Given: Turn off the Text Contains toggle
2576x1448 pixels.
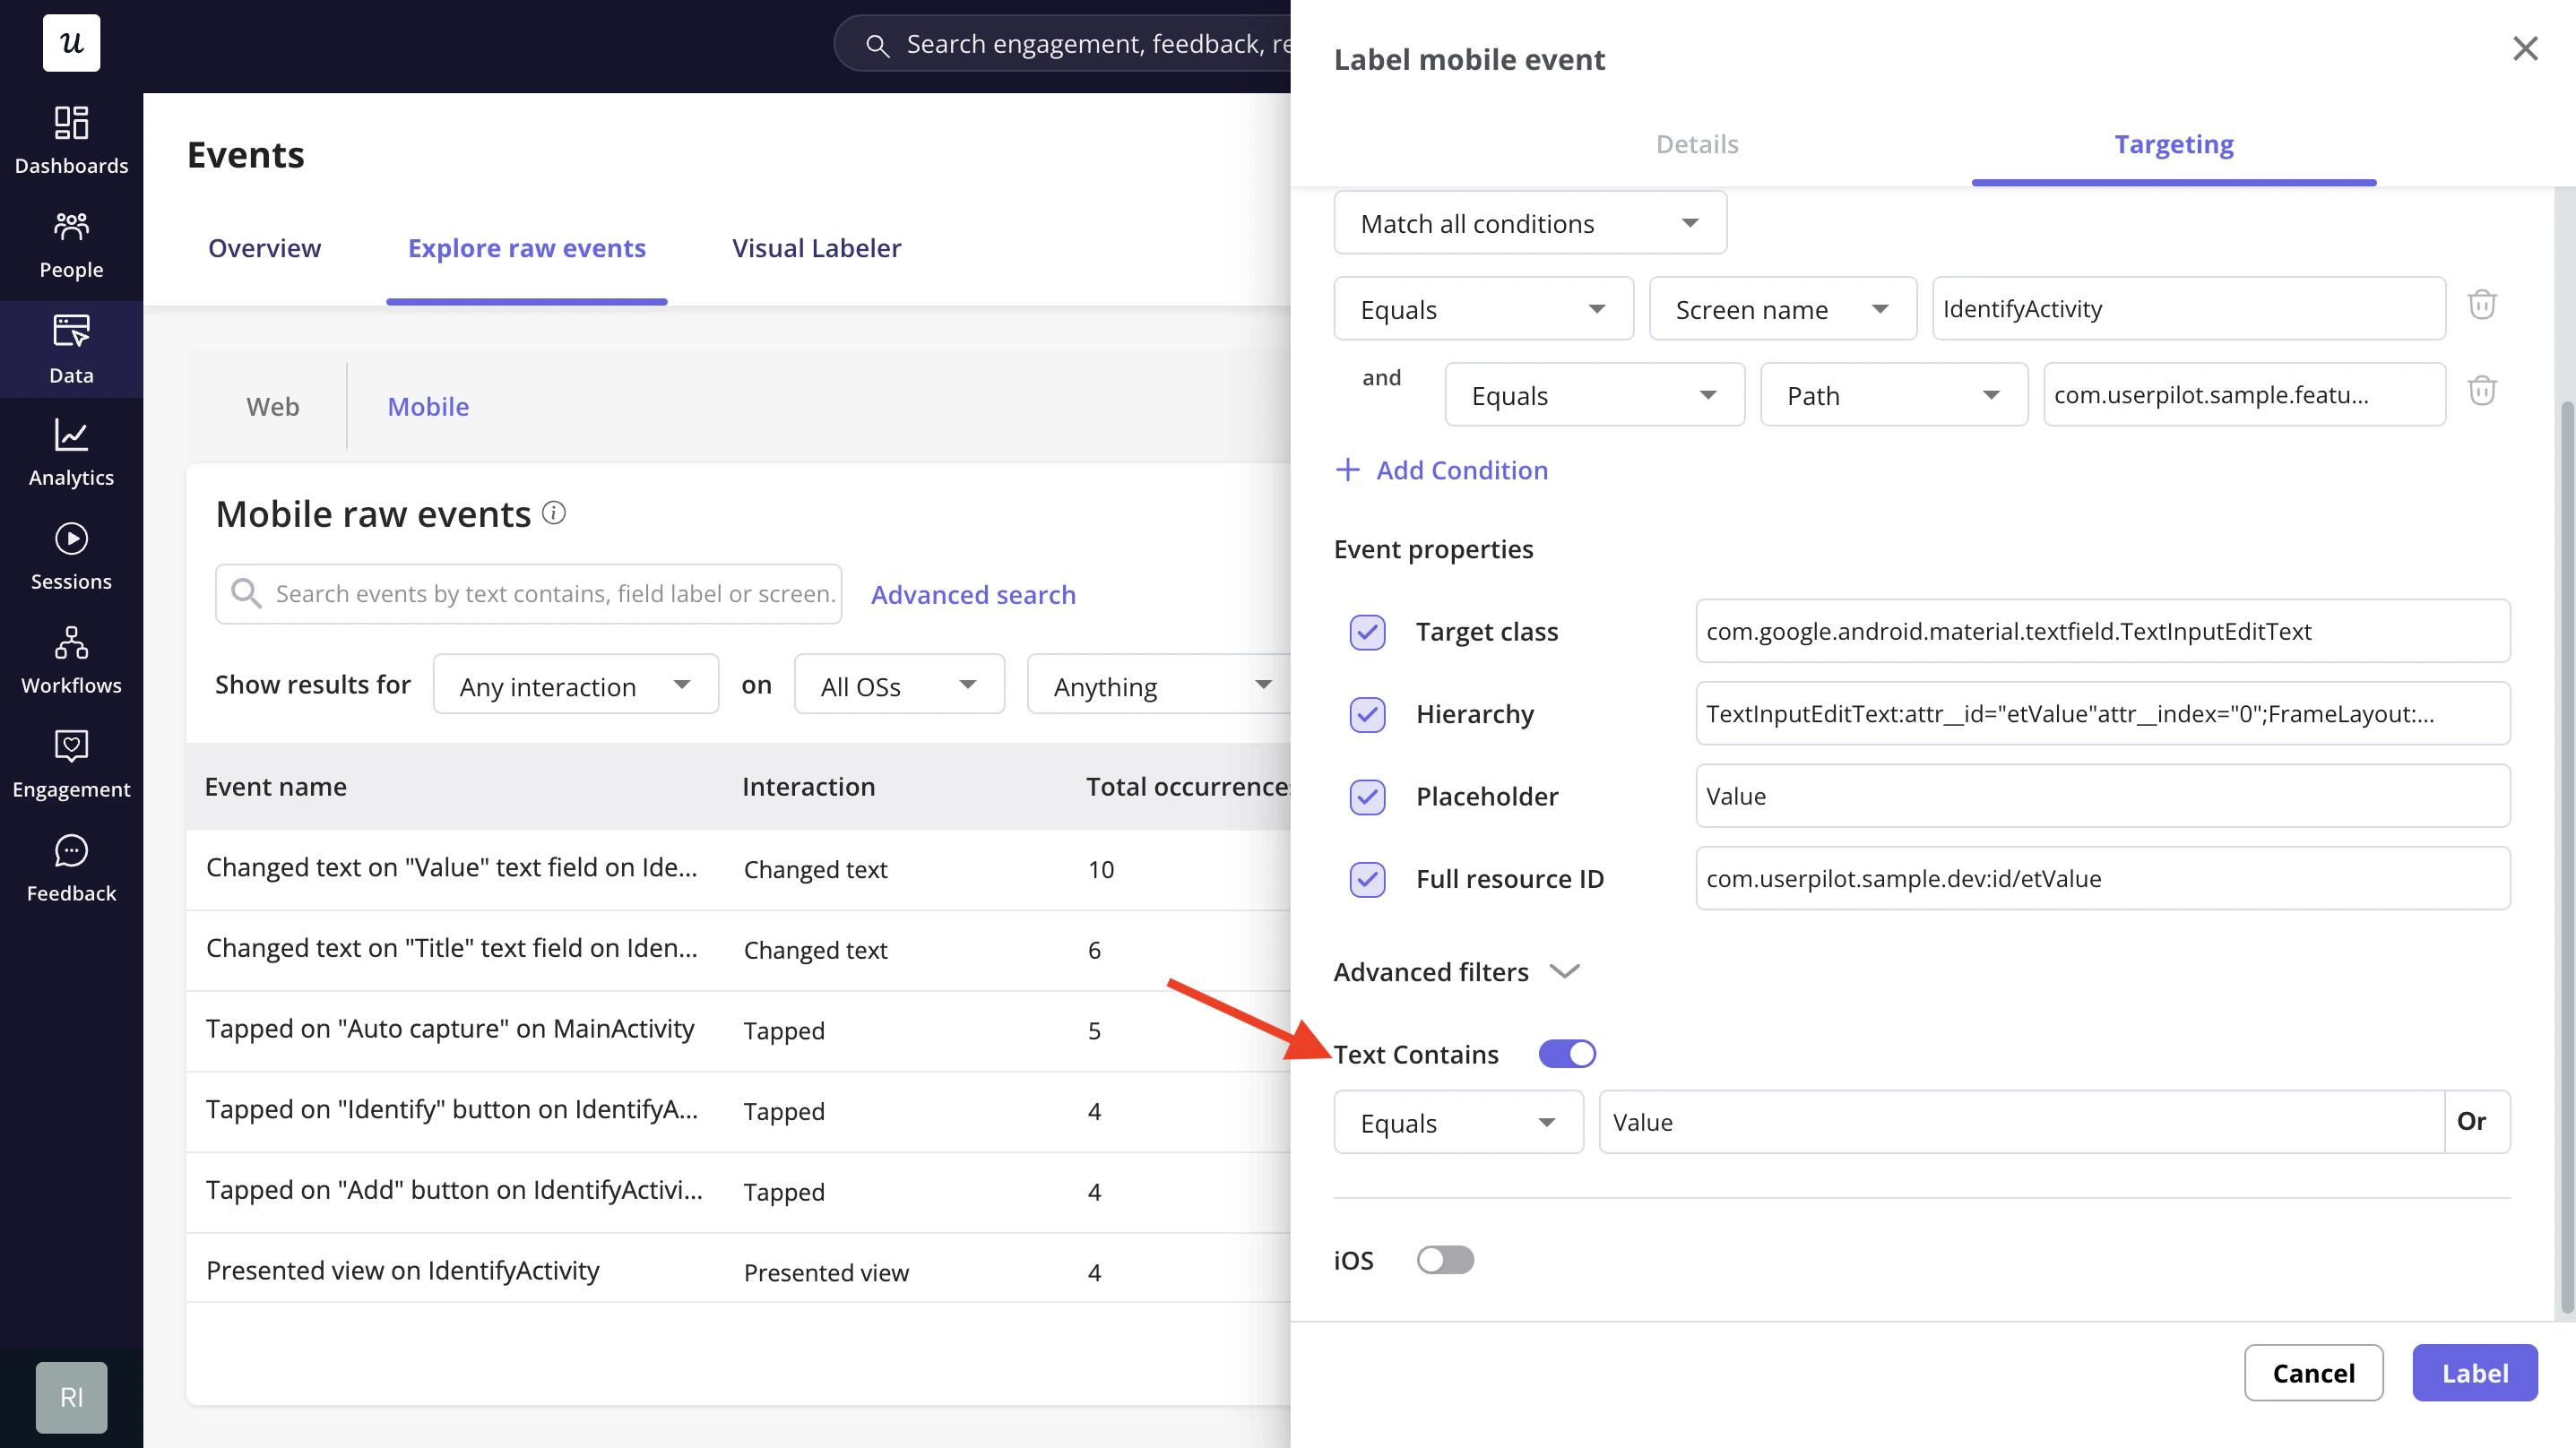Looking at the screenshot, I should 1567,1054.
